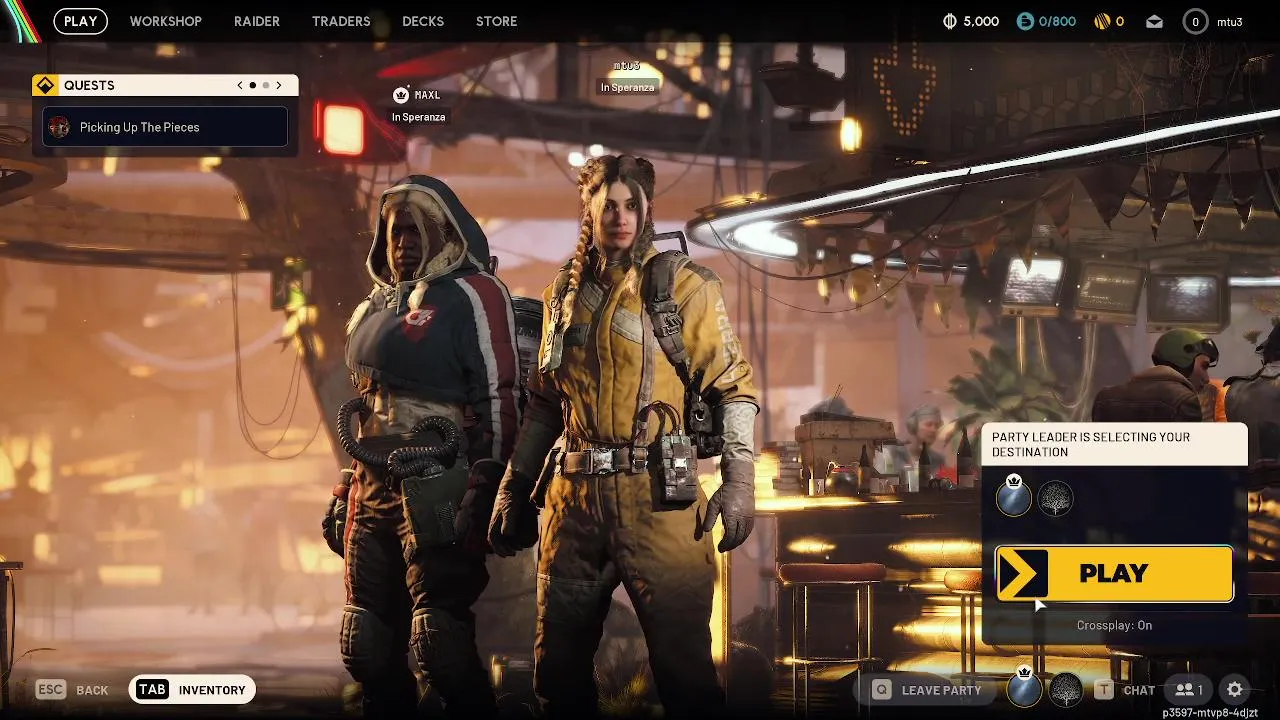The width and height of the screenshot is (1280, 720).
Task: Click the quest giver portrait icon
Action: 59,127
